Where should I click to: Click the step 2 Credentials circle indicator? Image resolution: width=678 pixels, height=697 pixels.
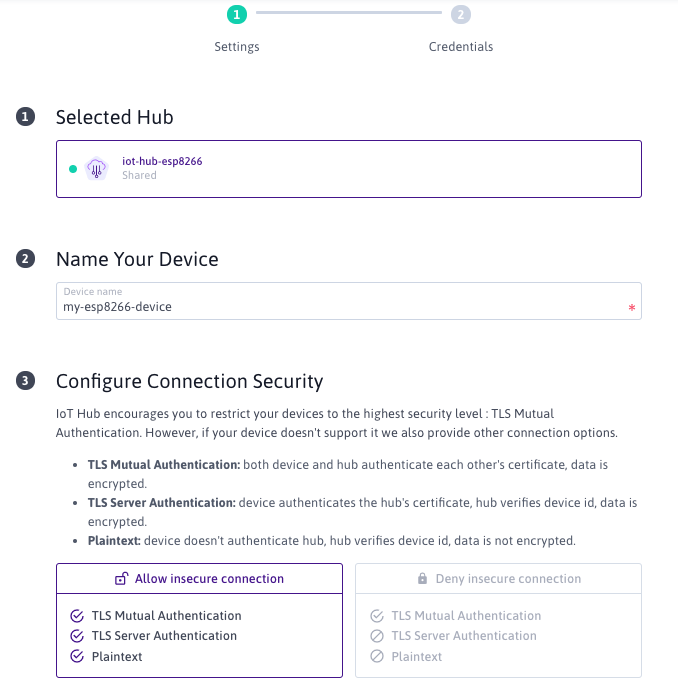click(460, 14)
